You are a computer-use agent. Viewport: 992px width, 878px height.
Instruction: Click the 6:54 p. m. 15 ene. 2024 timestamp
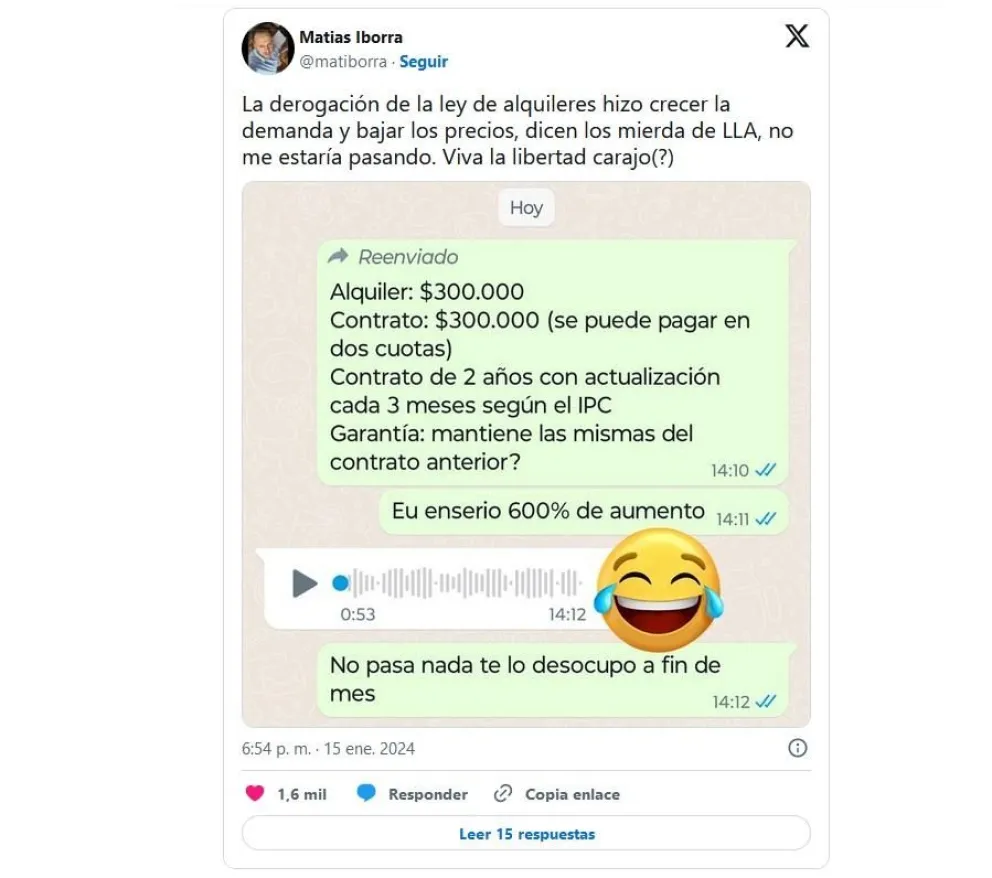pos(328,748)
